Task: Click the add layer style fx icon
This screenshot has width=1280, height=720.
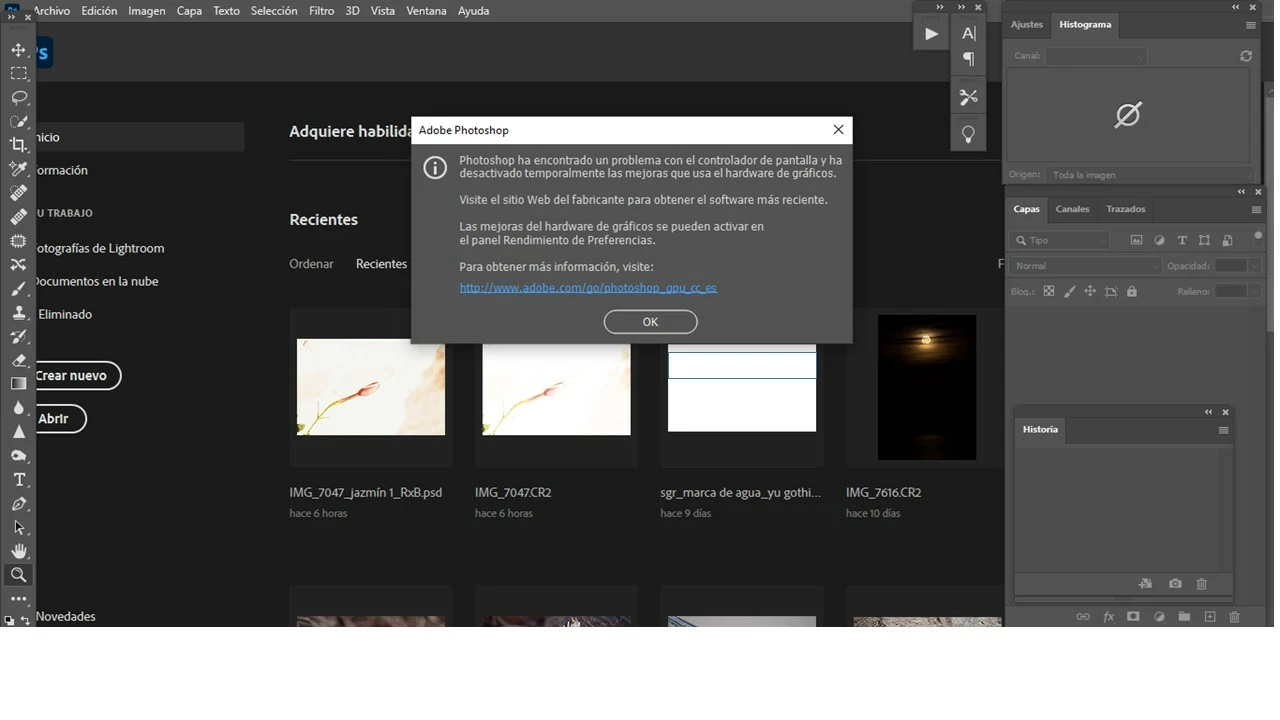Action: [1108, 617]
